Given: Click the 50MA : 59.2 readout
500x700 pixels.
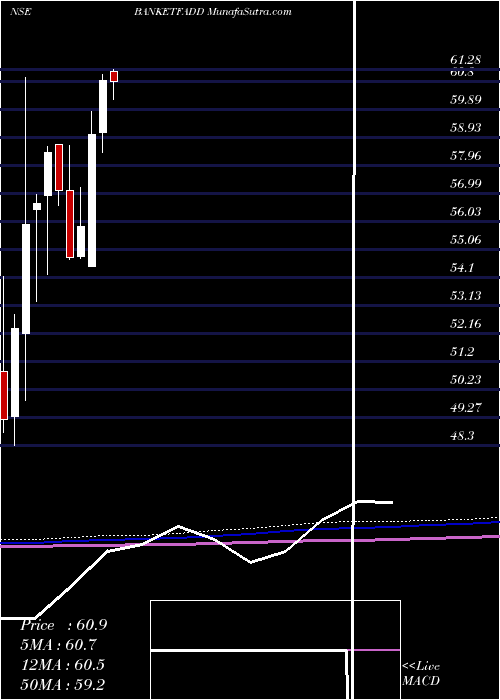Looking at the screenshot, I should pyautogui.click(x=62, y=684).
